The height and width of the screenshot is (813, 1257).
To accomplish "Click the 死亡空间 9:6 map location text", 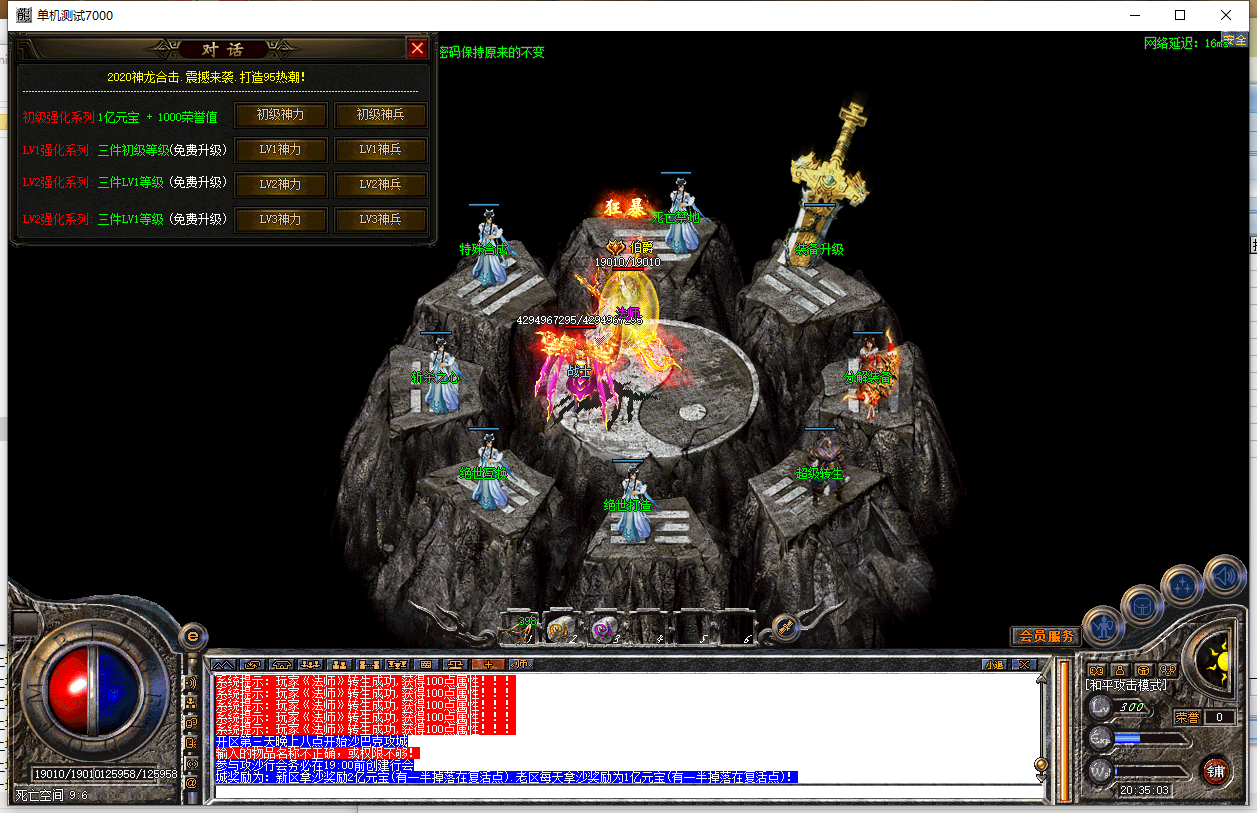I will coord(52,796).
